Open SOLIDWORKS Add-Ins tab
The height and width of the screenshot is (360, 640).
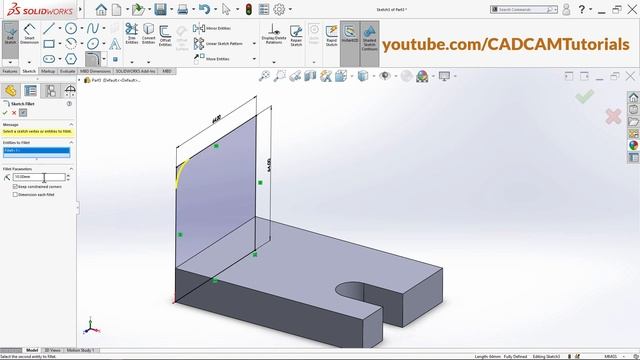pyautogui.click(x=135, y=71)
